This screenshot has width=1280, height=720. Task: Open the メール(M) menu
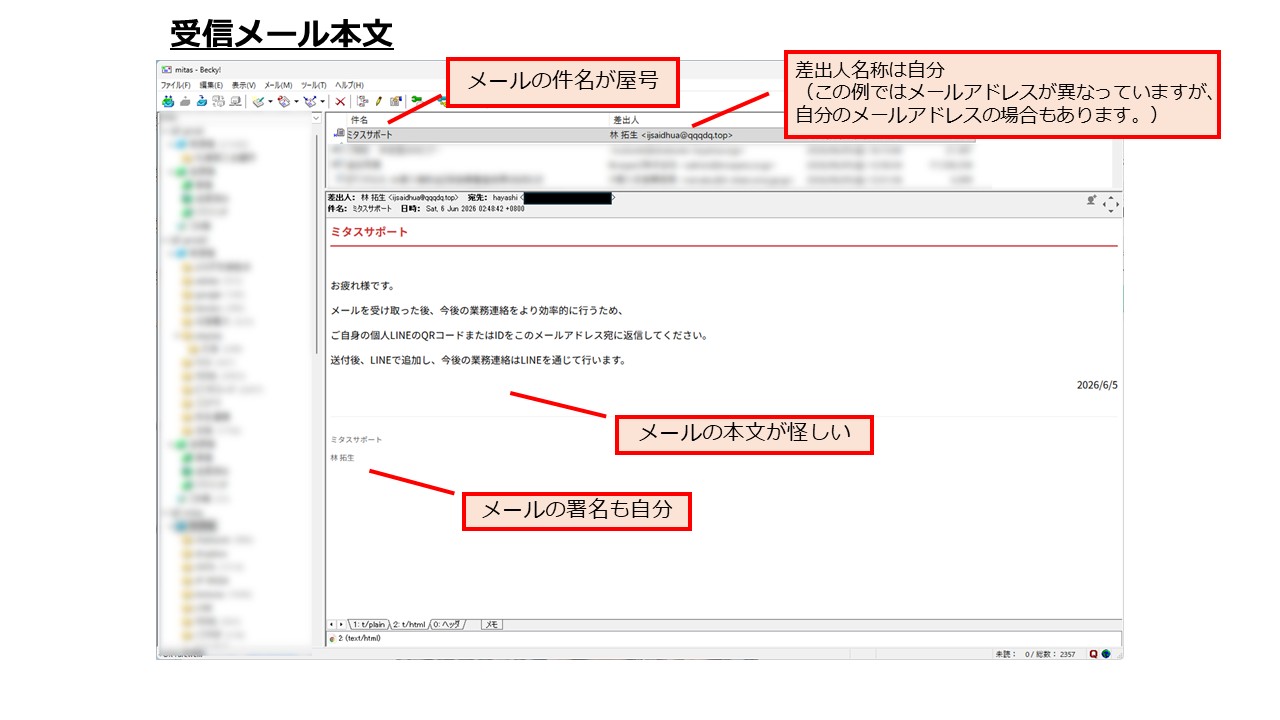278,86
